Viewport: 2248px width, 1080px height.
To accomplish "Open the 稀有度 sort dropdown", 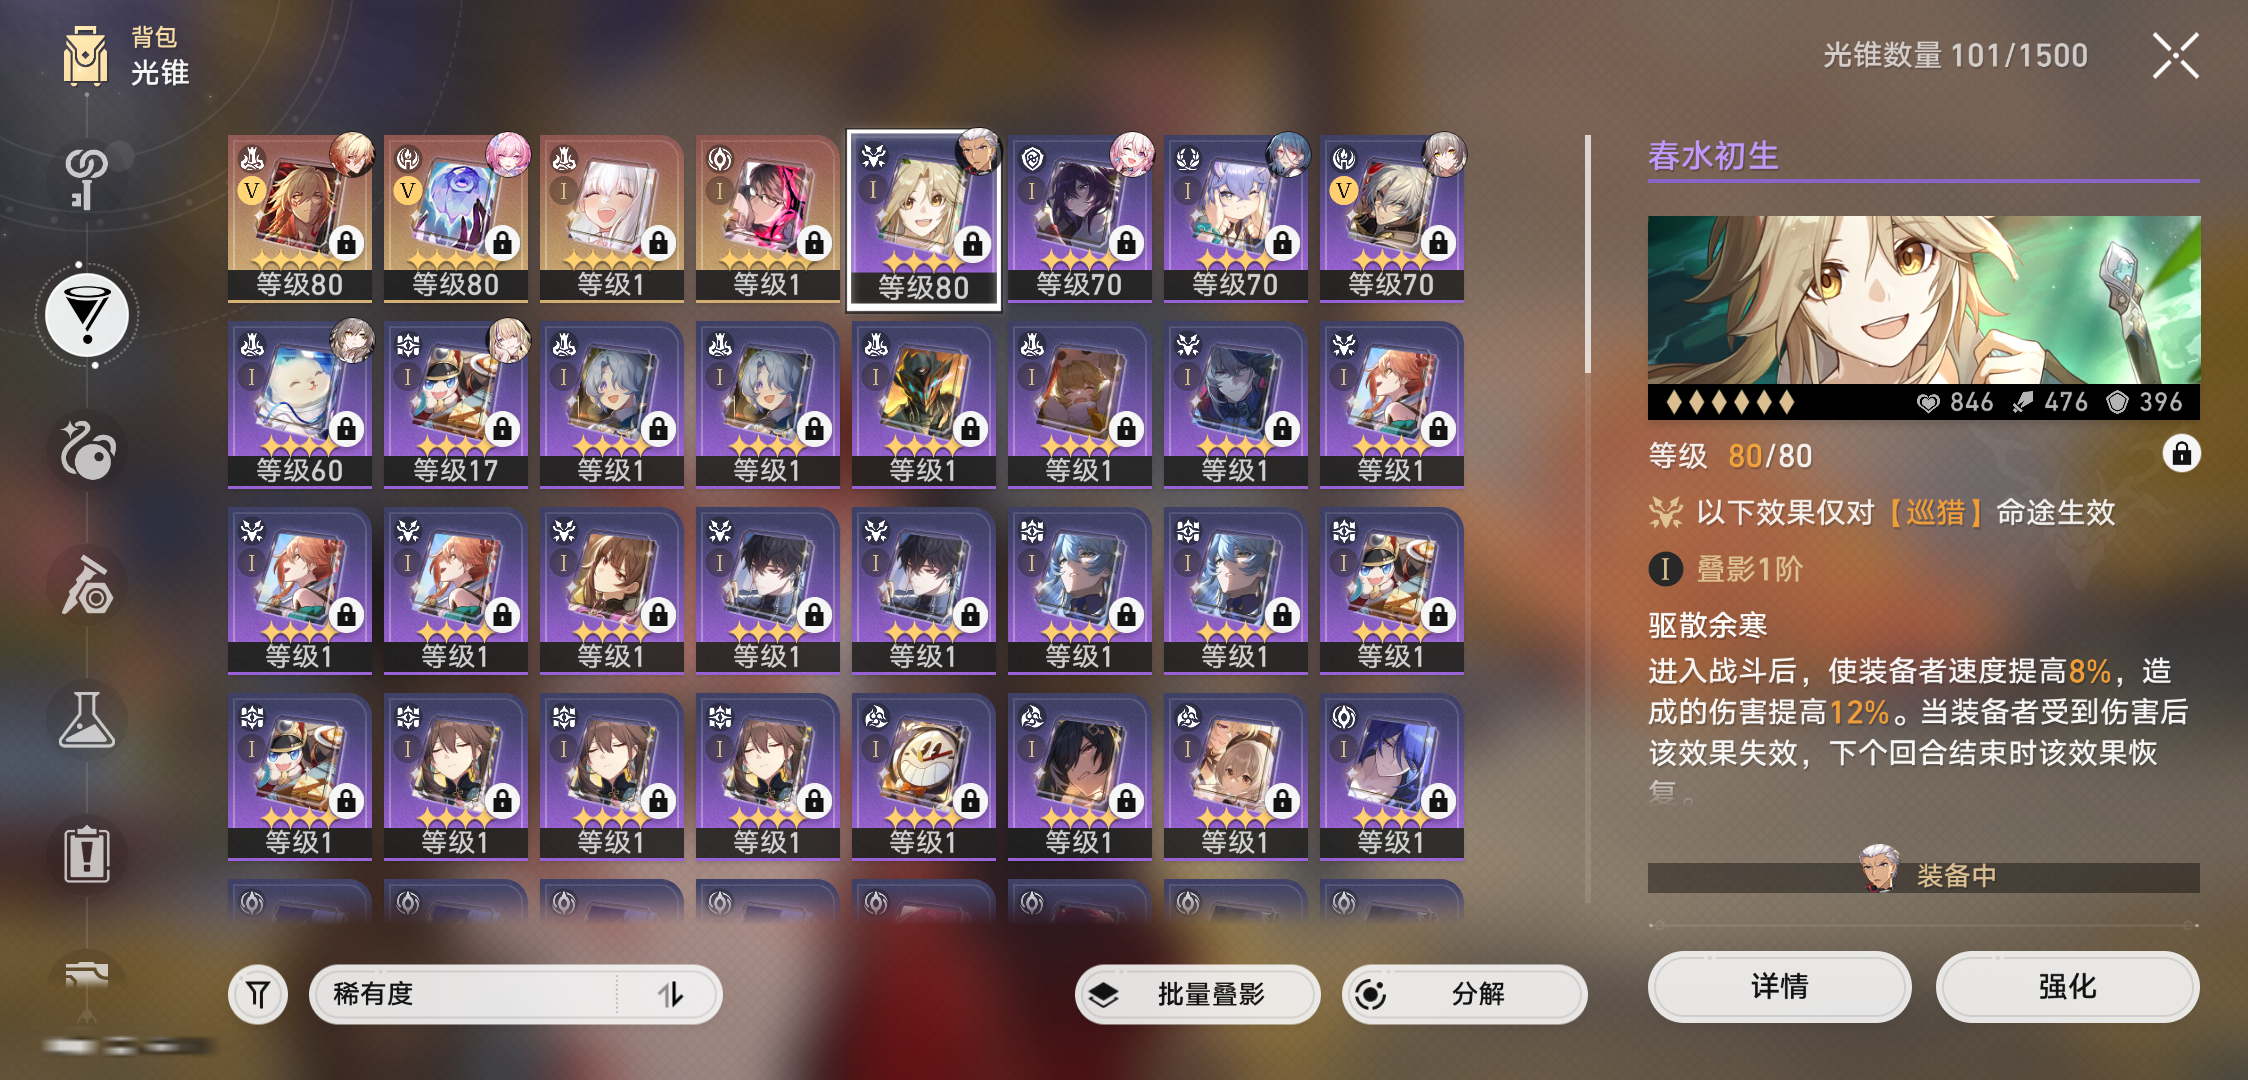I will coord(515,994).
